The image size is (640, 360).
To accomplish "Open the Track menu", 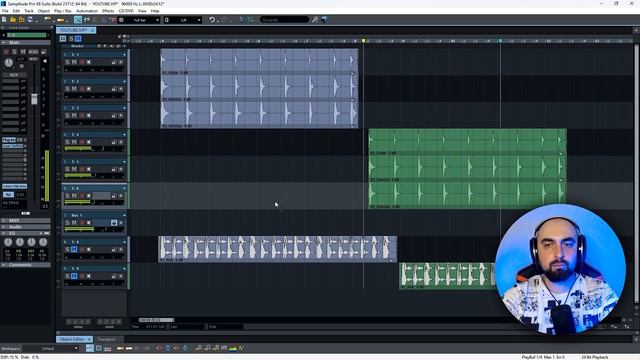I will click(29, 11).
